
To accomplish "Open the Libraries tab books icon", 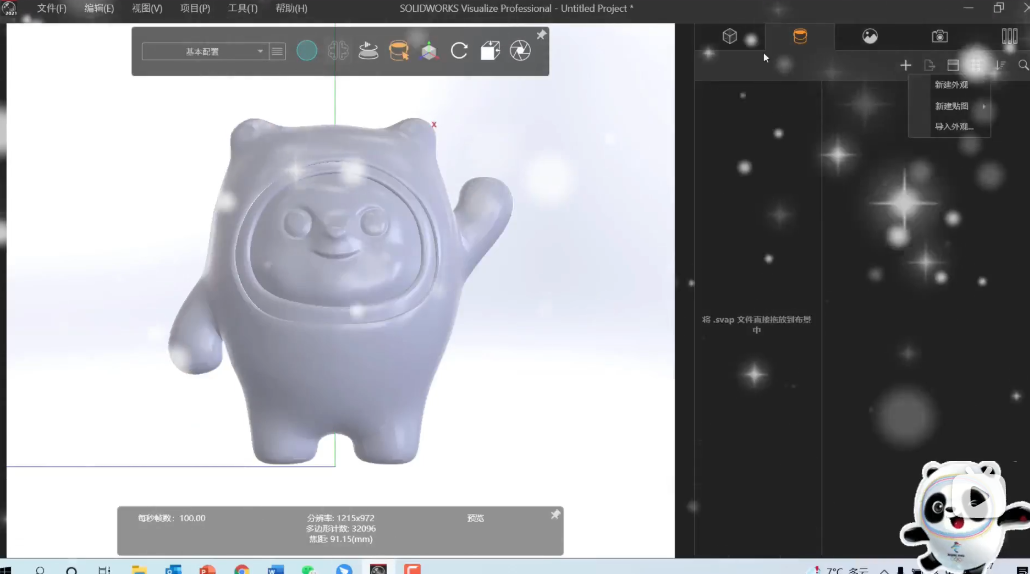I will pos(1009,36).
